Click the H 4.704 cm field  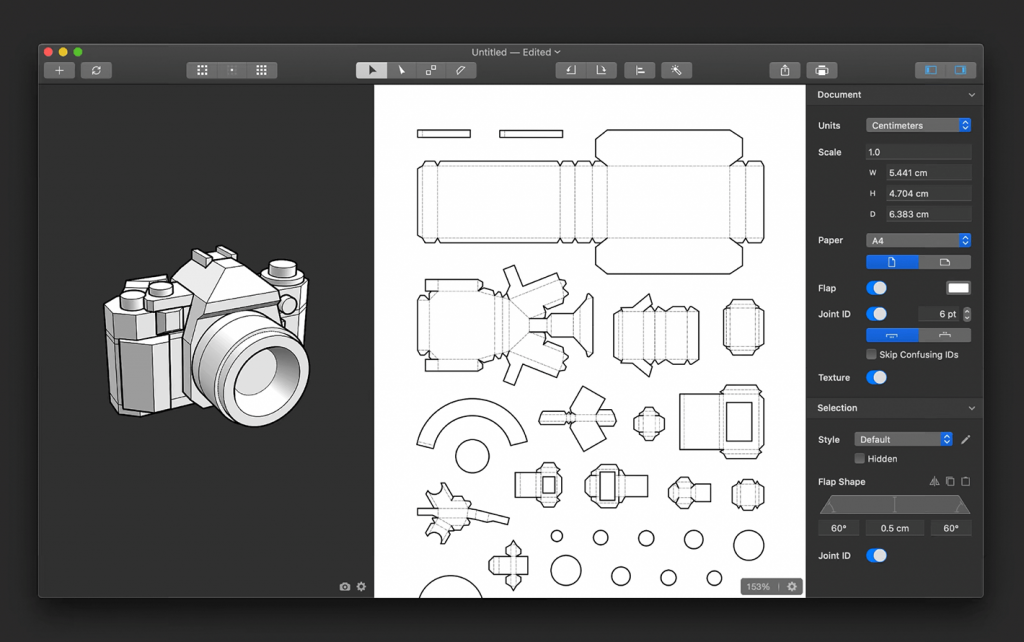click(929, 194)
